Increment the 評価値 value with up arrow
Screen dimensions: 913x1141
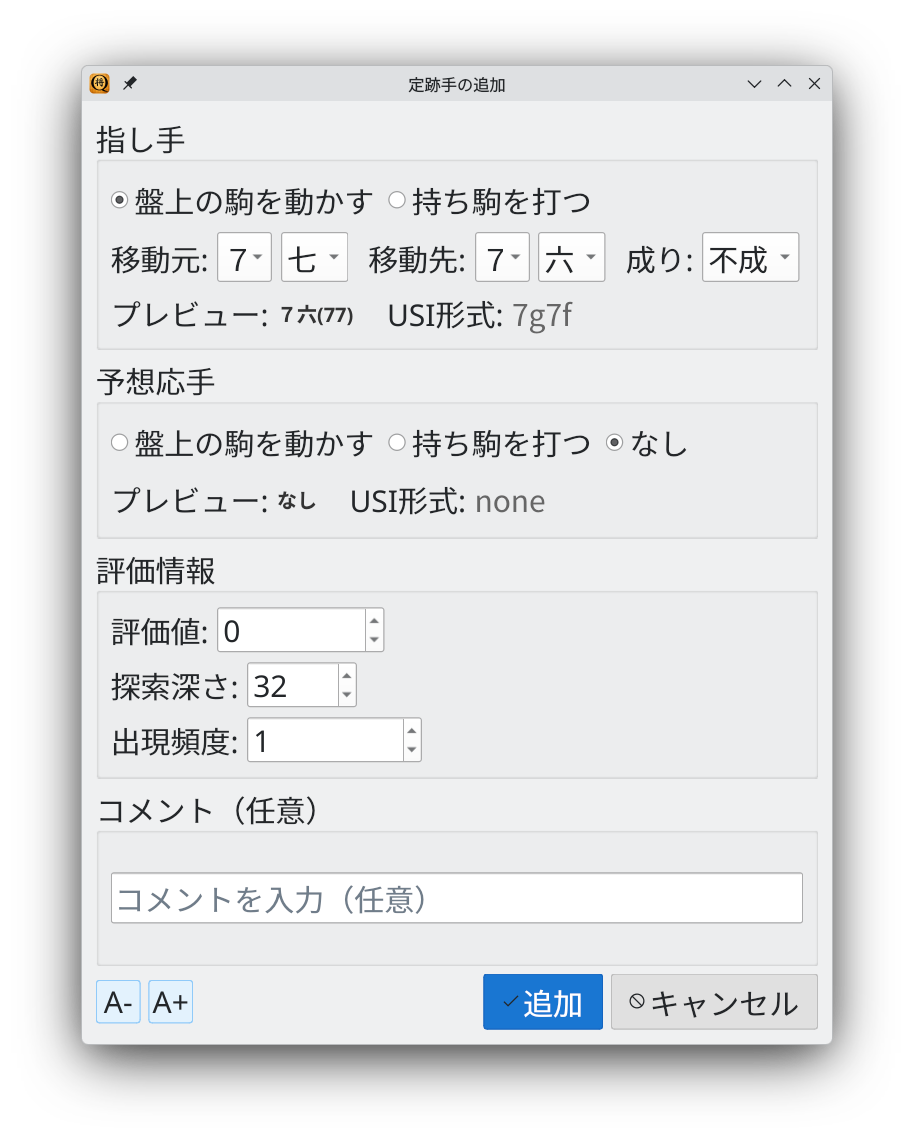pos(375,620)
